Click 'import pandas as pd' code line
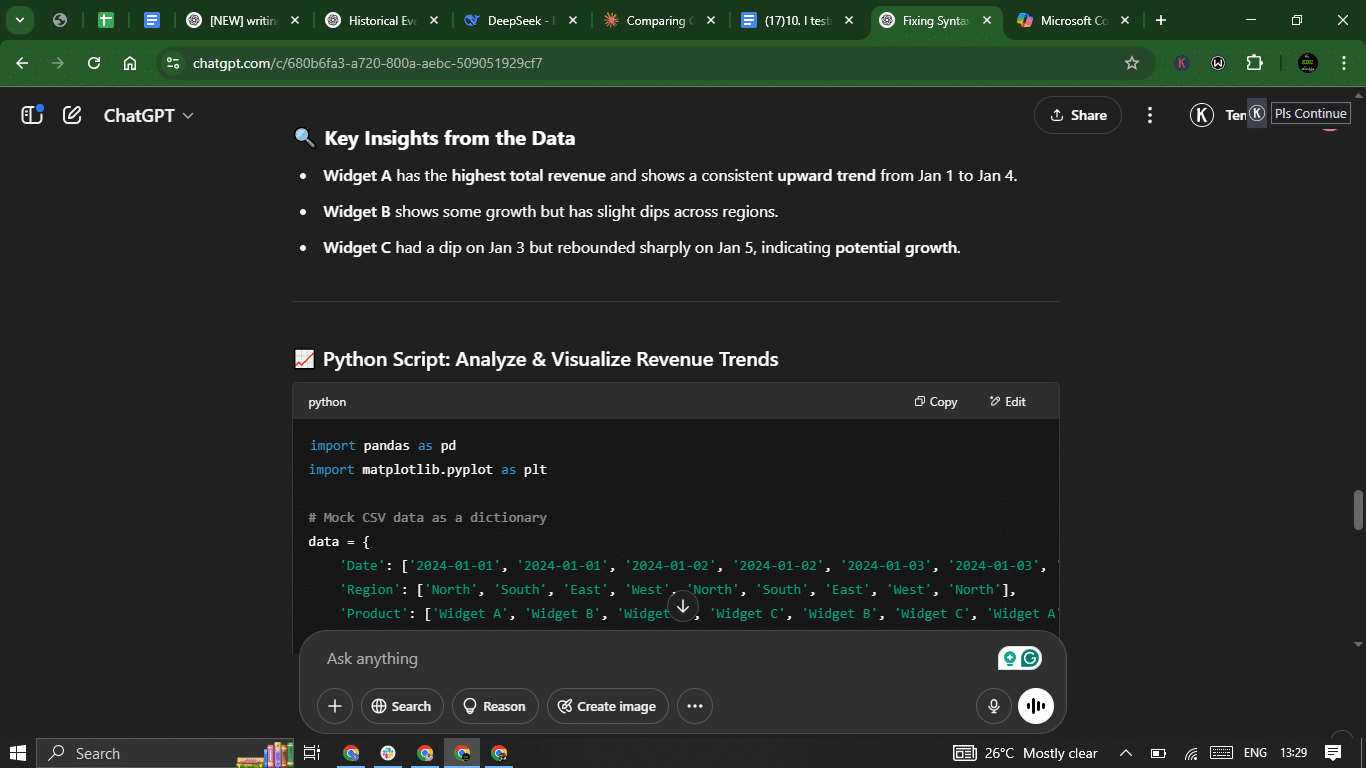The width and height of the screenshot is (1366, 768). tap(383, 445)
